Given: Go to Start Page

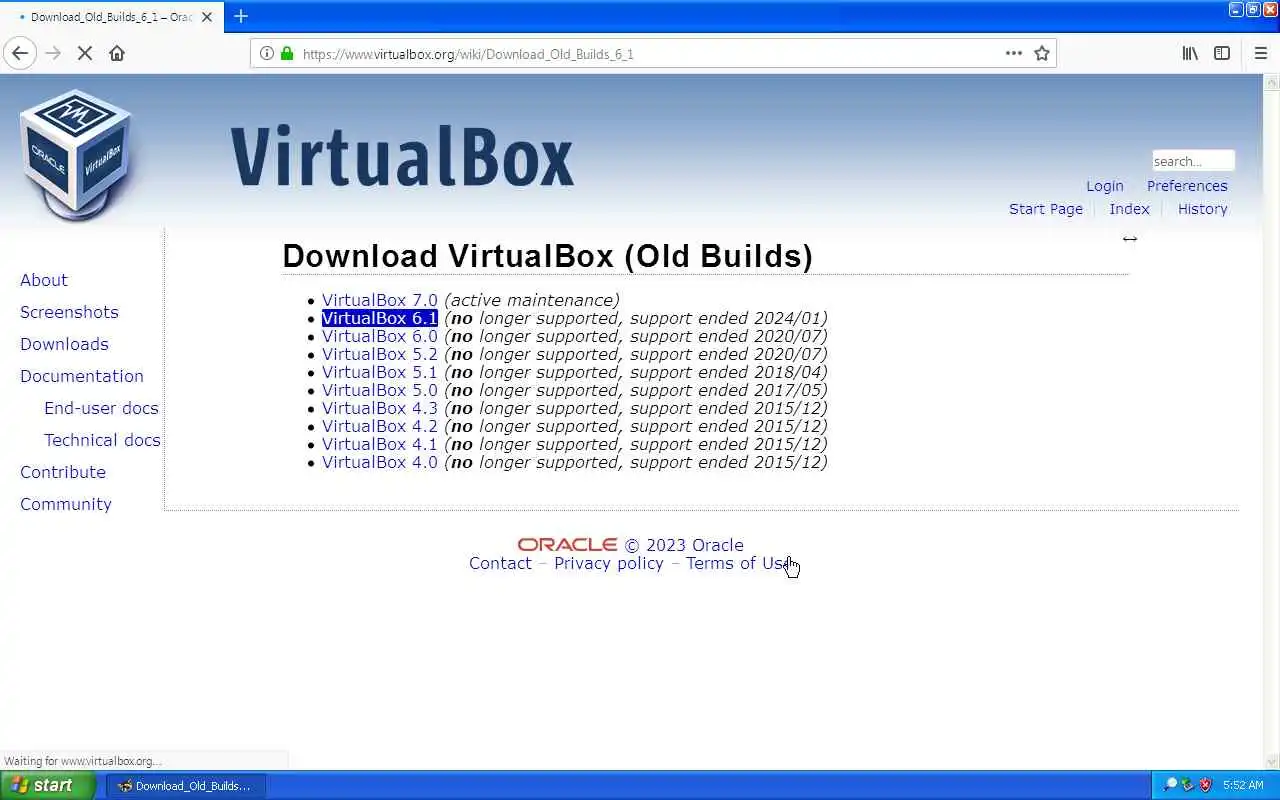Looking at the screenshot, I should (x=1046, y=209).
